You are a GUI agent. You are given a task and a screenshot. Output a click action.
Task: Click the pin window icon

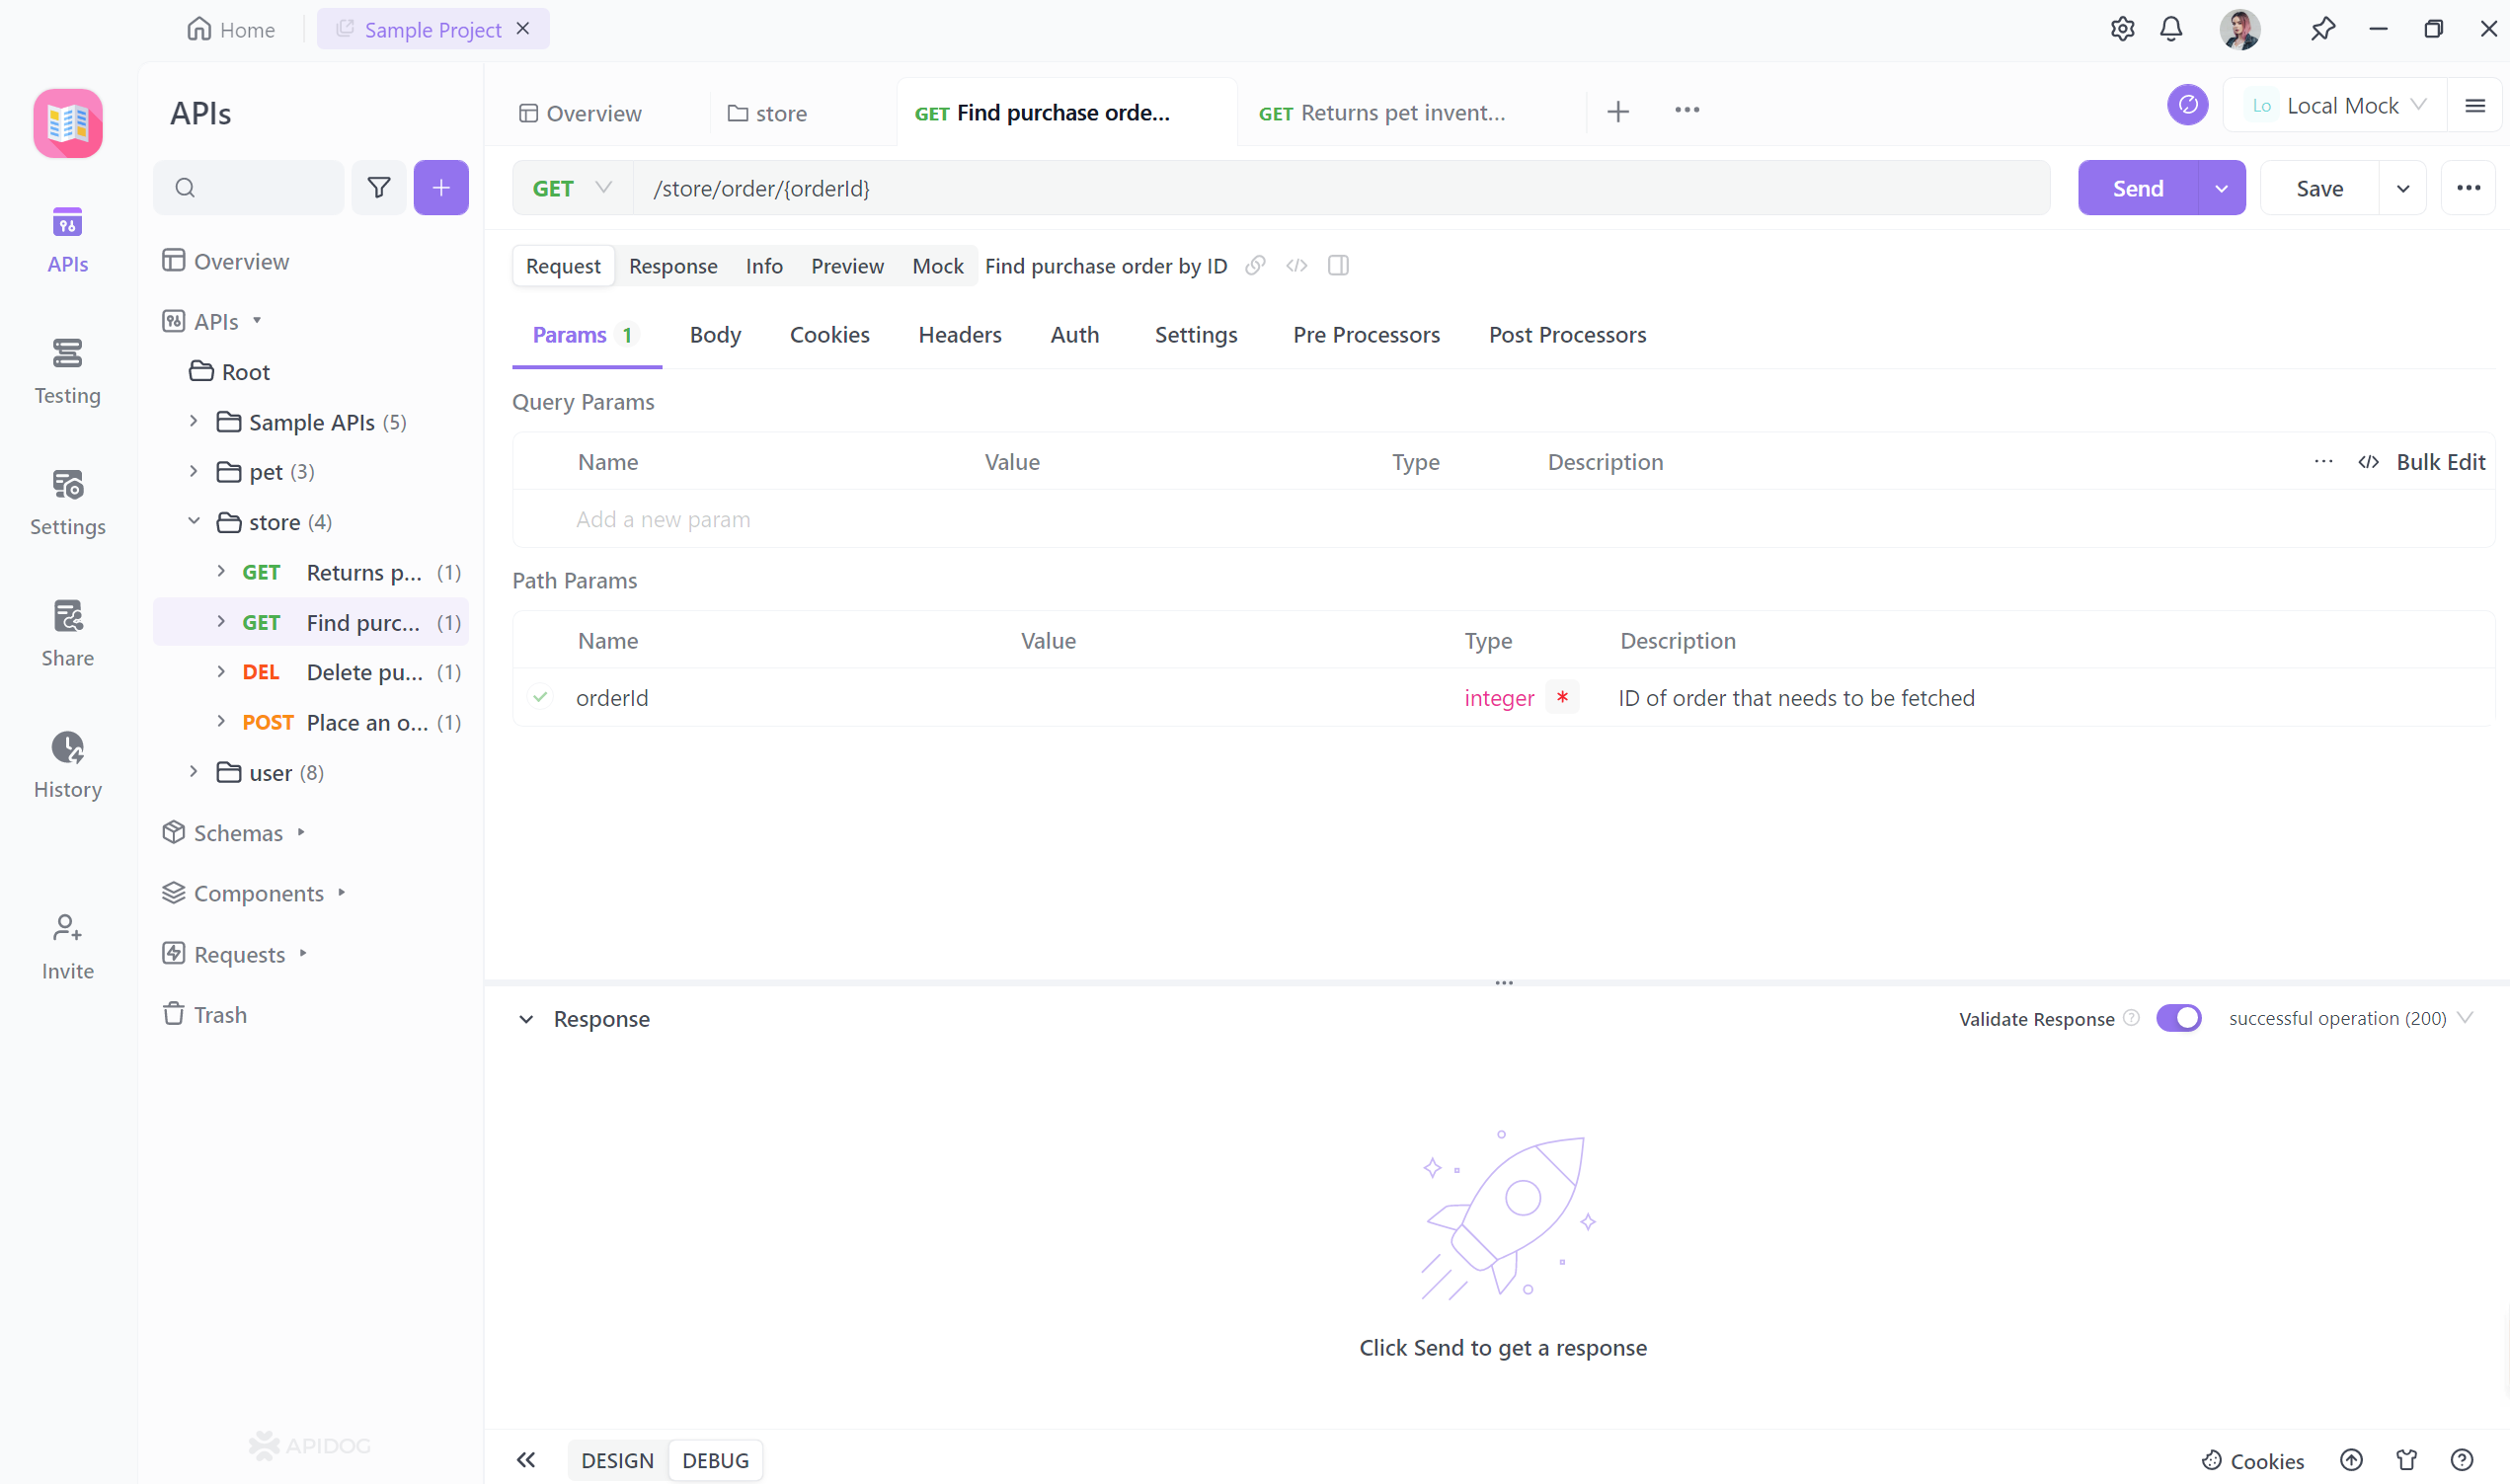[x=2322, y=29]
